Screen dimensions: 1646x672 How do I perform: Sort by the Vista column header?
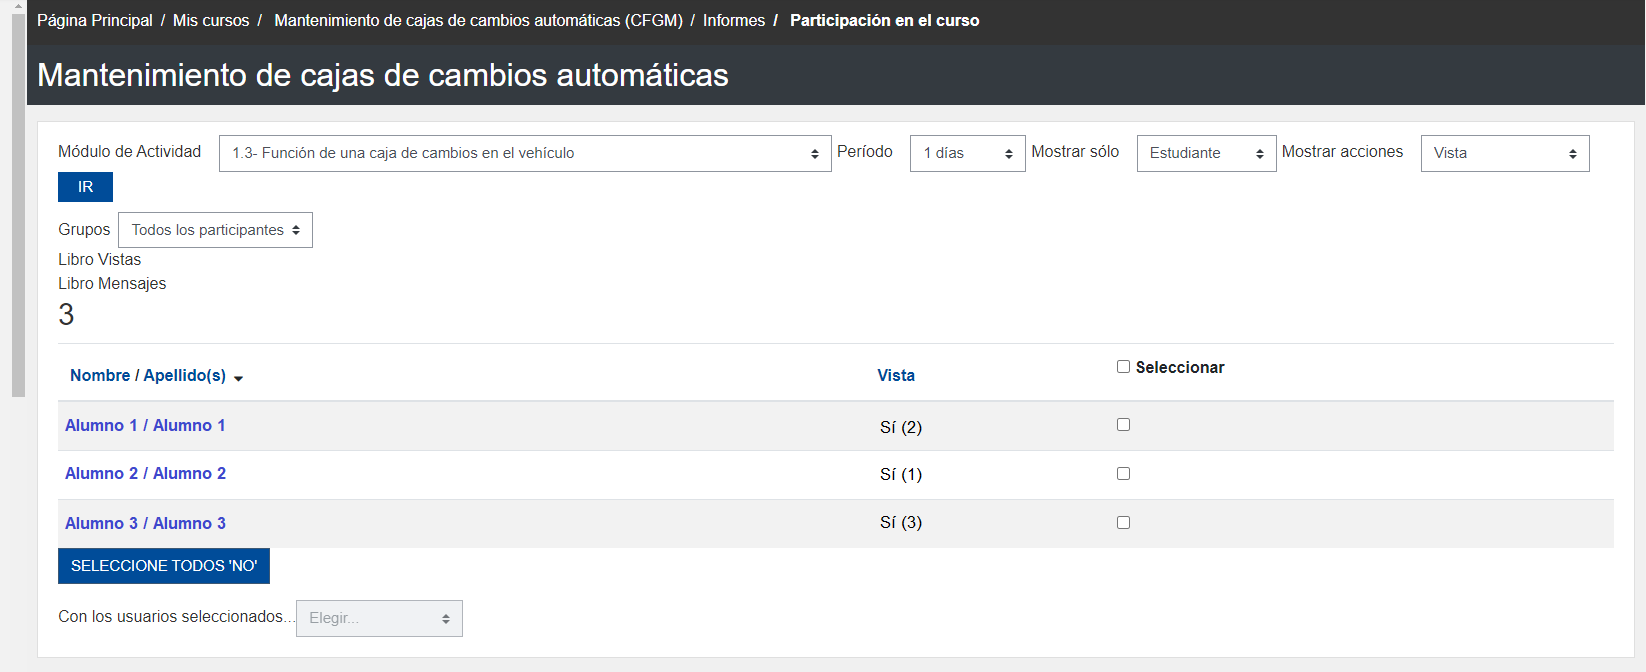895,375
